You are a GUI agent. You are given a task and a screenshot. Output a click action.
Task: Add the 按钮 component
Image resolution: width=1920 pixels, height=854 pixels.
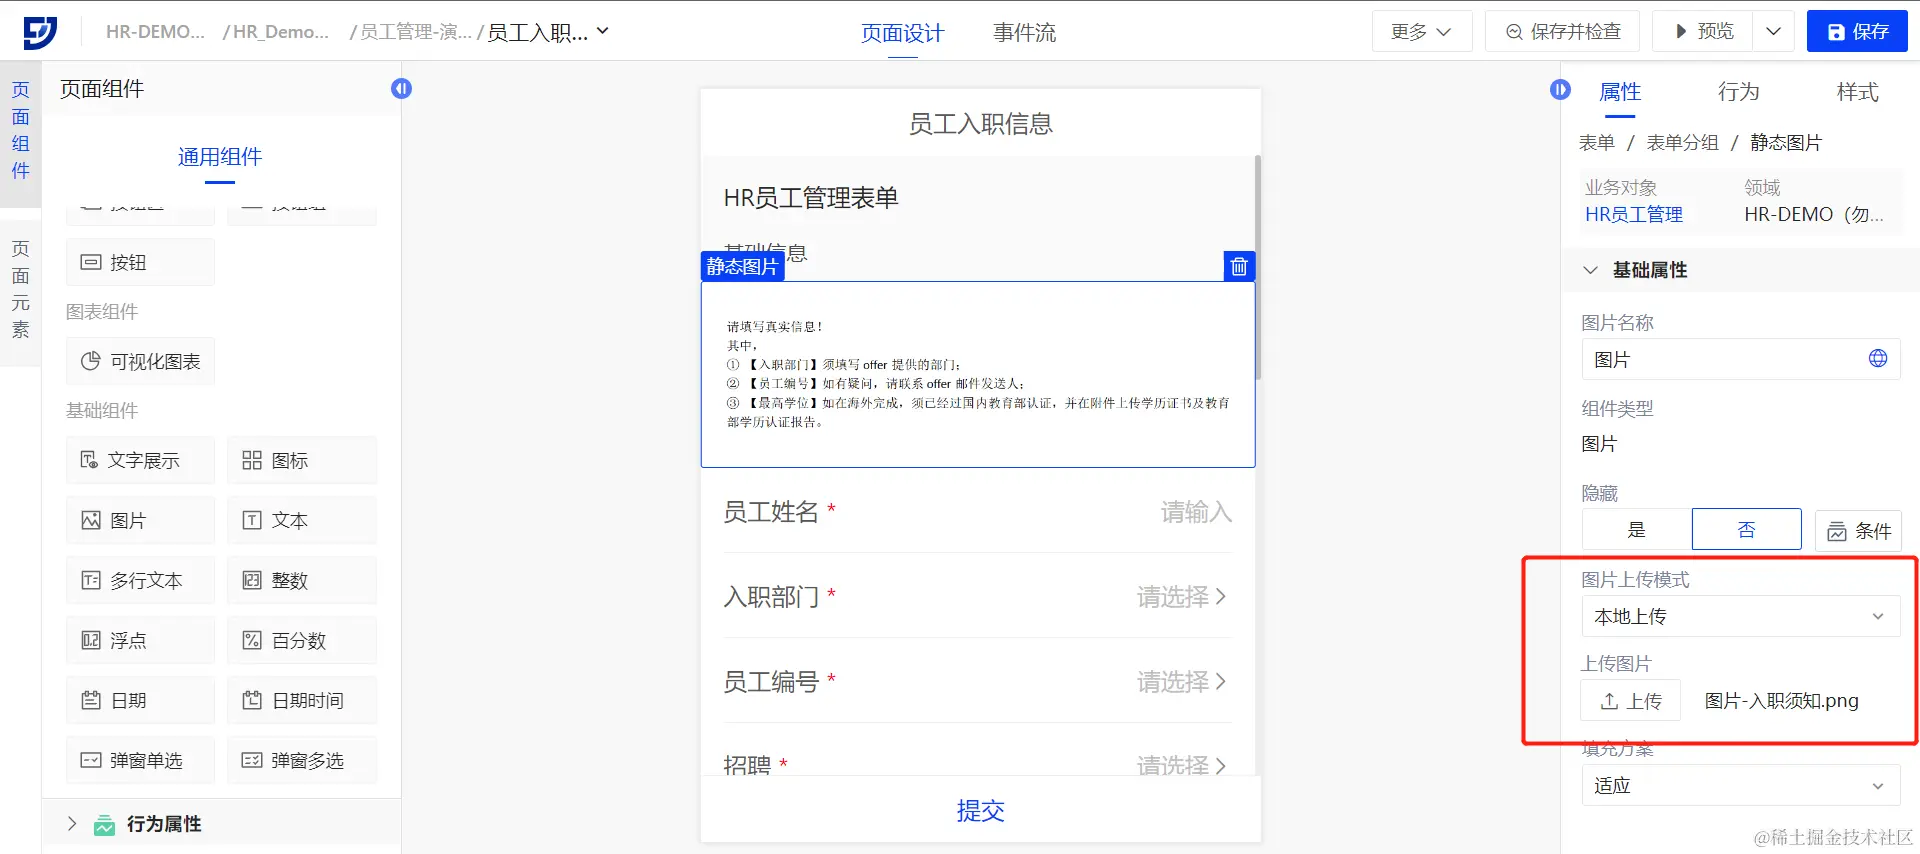(x=140, y=262)
